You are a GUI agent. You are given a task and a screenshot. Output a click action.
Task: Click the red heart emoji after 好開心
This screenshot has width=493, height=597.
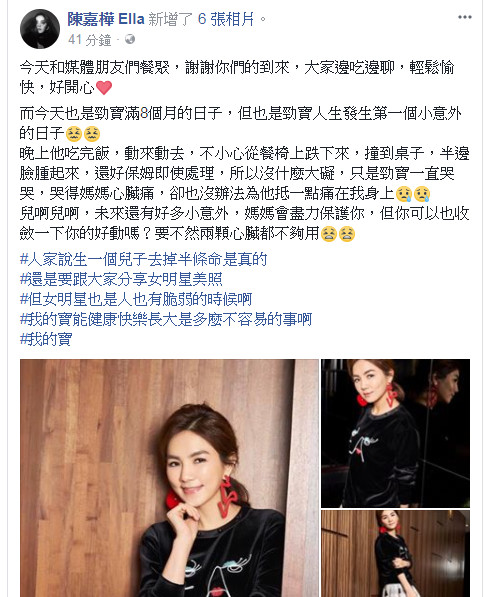(x=104, y=88)
